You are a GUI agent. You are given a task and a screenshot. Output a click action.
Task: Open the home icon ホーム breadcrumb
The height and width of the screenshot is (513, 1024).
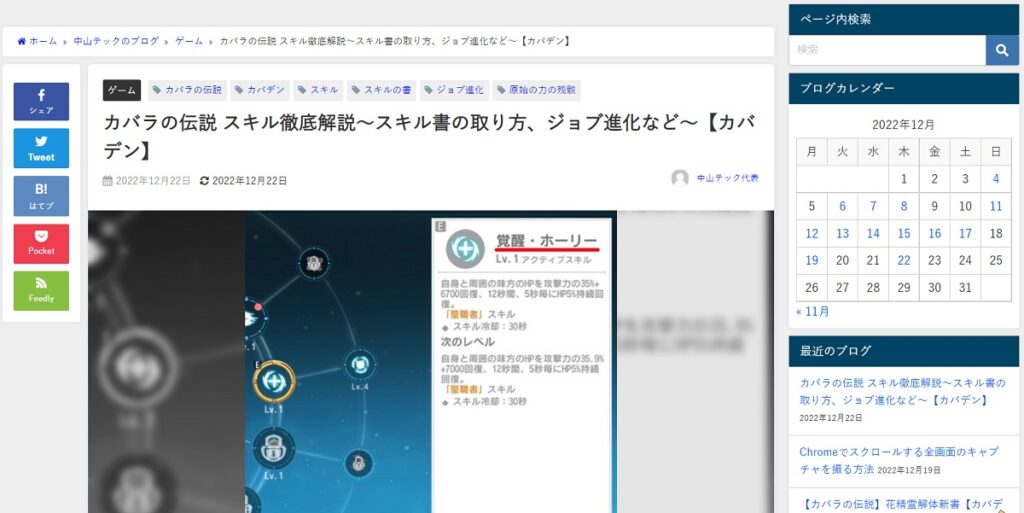pos(37,41)
